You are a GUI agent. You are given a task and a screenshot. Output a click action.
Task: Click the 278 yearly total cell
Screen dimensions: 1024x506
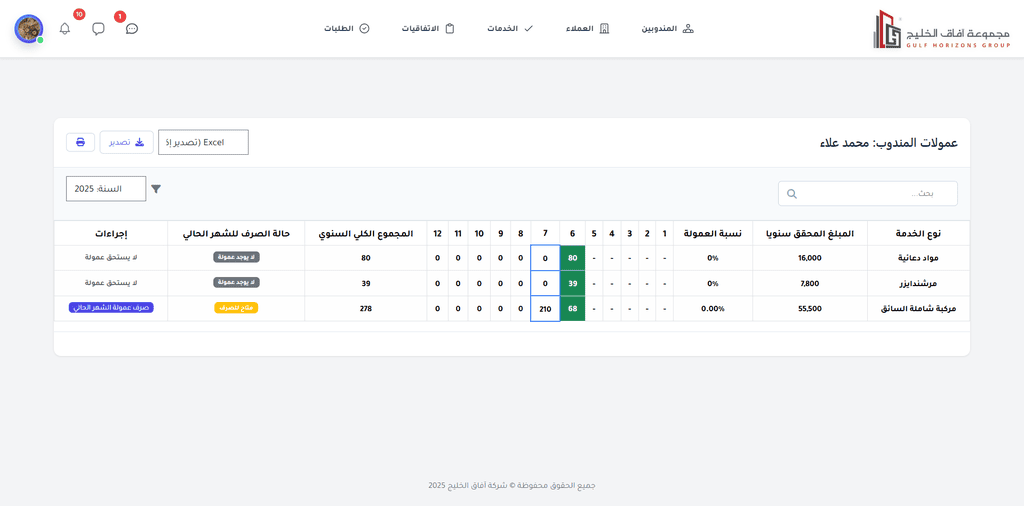366,308
